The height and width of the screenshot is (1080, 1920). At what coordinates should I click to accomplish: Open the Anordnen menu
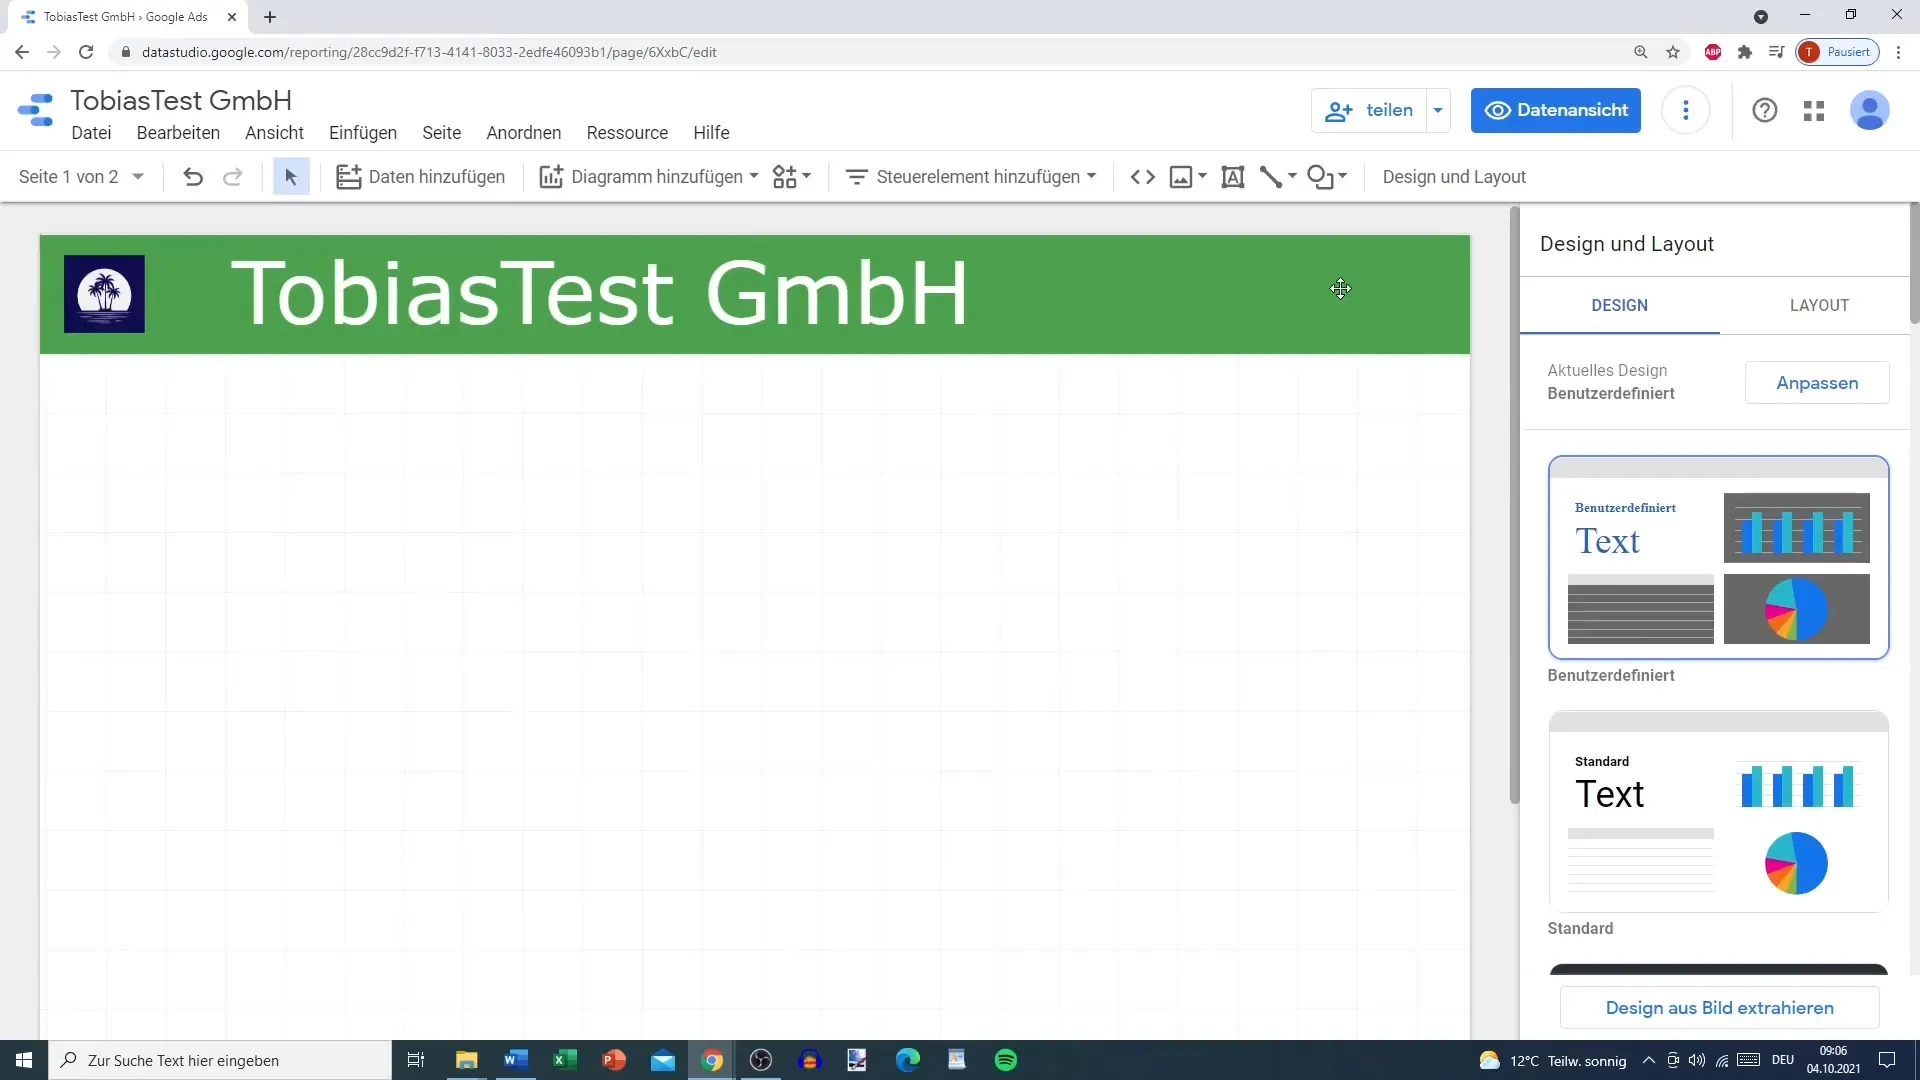click(x=524, y=133)
